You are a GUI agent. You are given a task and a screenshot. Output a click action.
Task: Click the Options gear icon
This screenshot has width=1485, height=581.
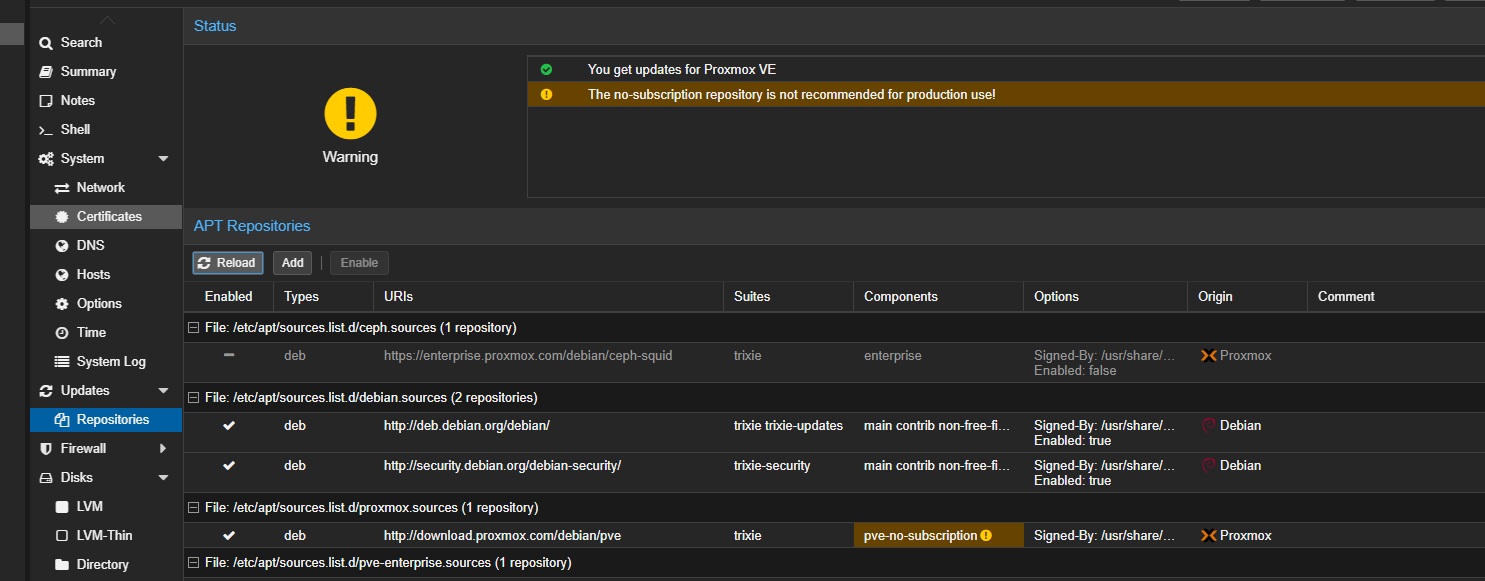pos(62,304)
